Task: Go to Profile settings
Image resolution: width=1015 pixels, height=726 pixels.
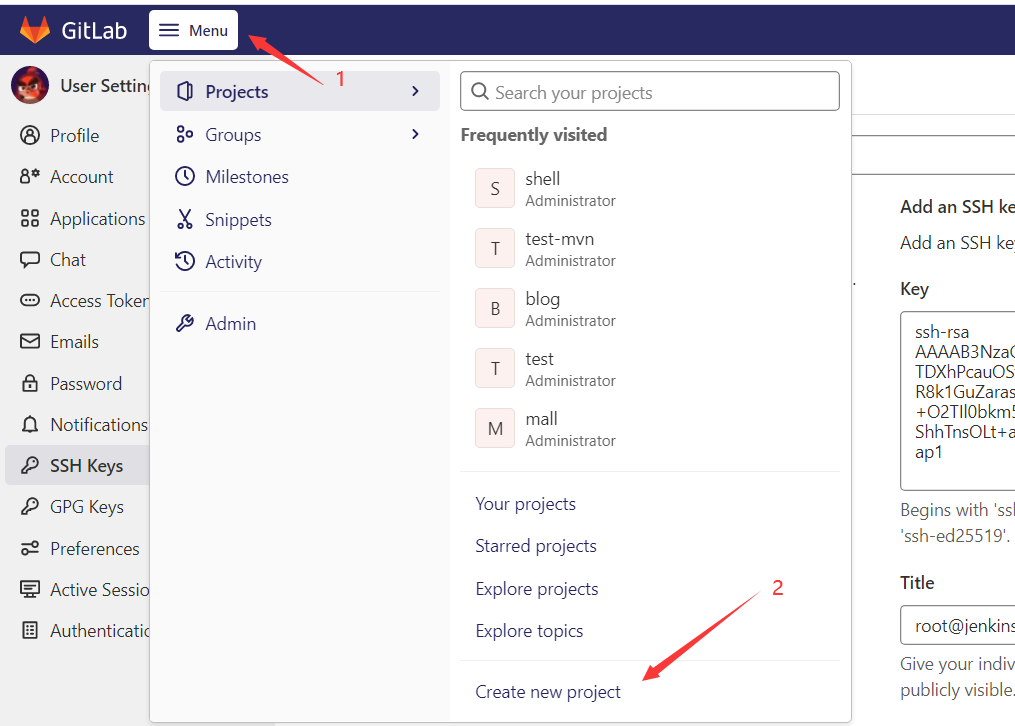Action: pyautogui.click(x=74, y=135)
